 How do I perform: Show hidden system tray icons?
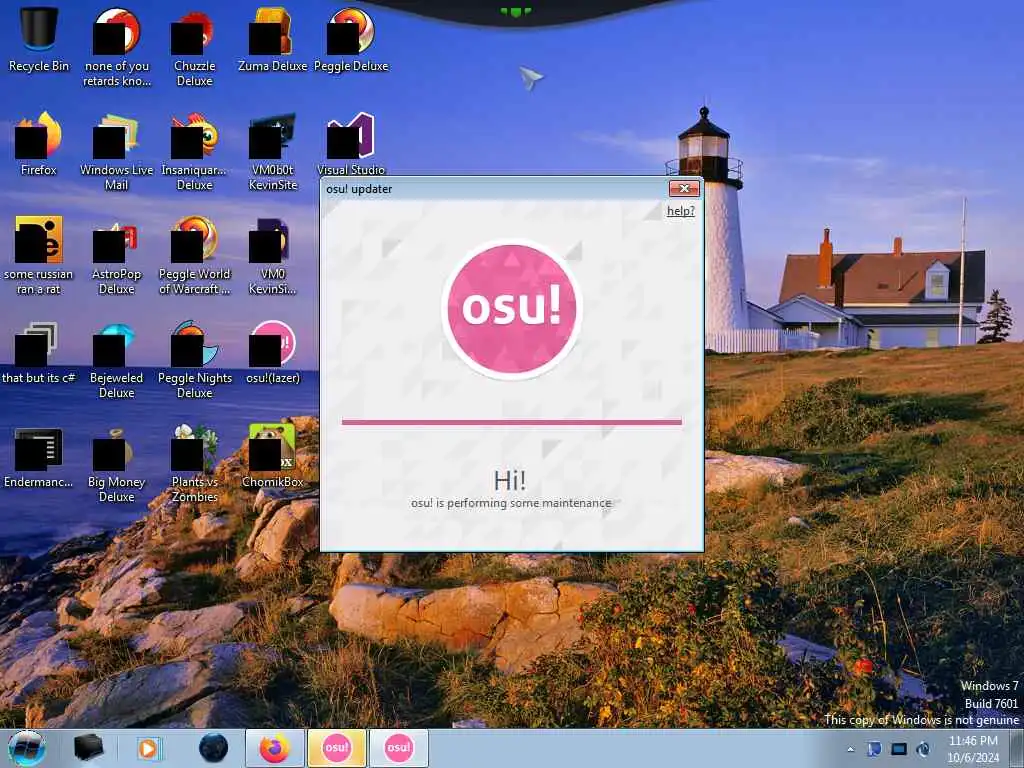point(850,749)
